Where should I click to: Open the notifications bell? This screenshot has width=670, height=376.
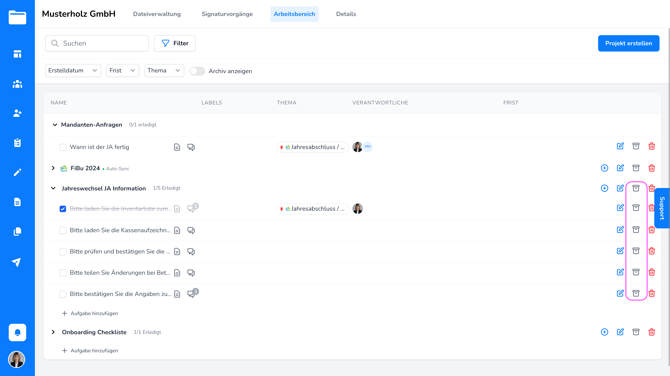click(17, 332)
